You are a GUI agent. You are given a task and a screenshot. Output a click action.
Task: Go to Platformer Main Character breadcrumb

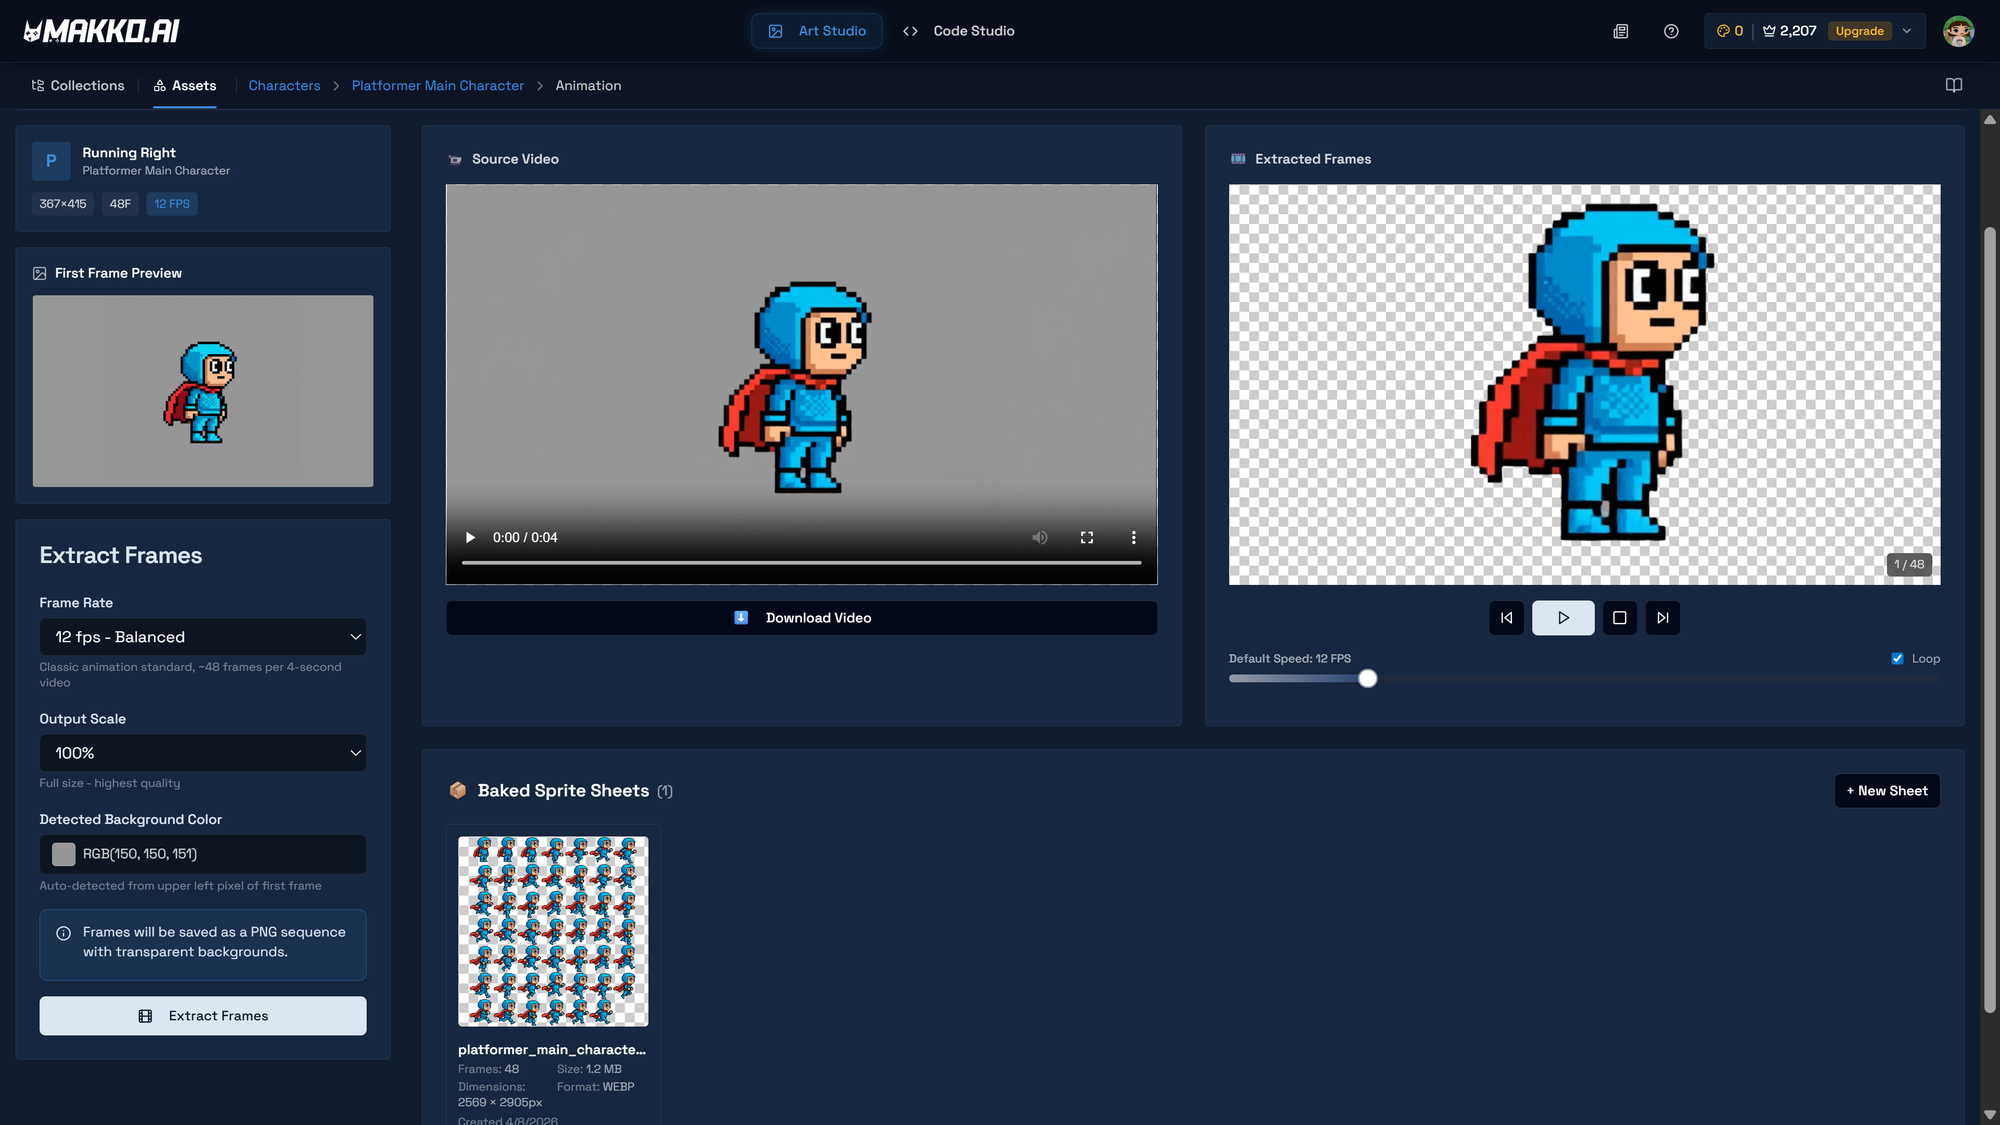[x=437, y=86]
